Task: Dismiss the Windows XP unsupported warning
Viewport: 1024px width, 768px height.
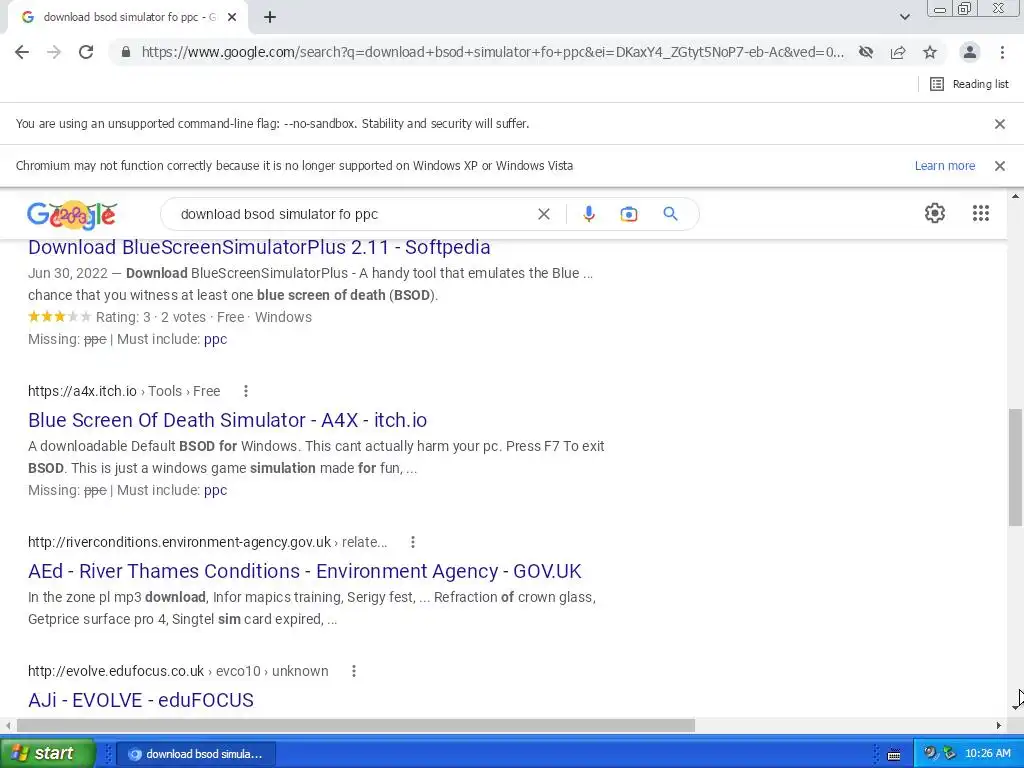Action: (x=1000, y=166)
